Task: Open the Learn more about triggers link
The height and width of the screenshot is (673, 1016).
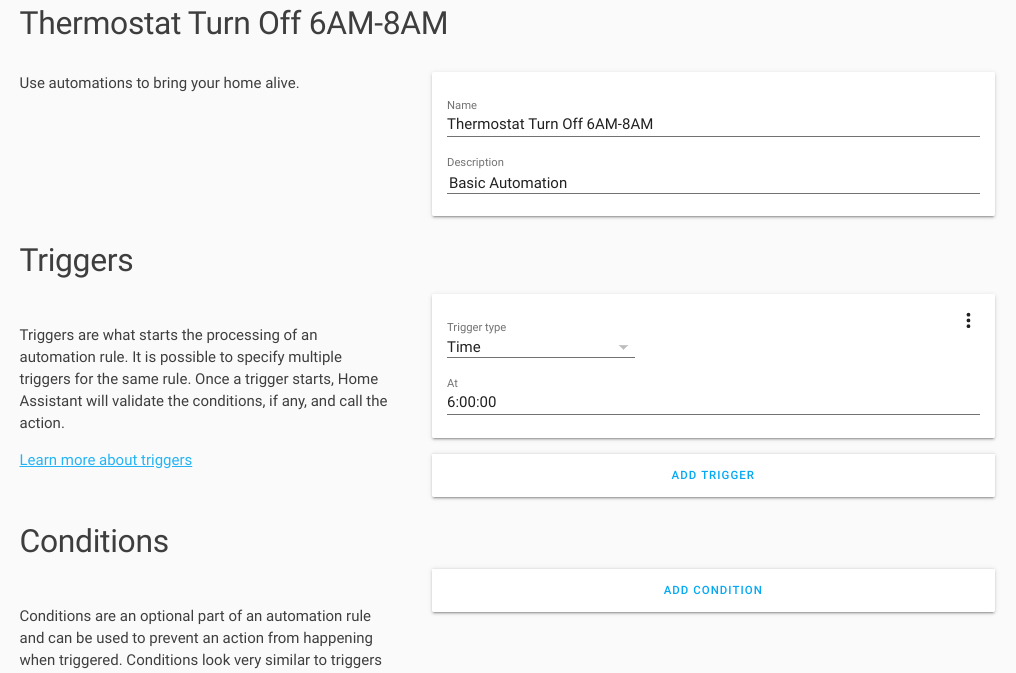Action: point(106,460)
